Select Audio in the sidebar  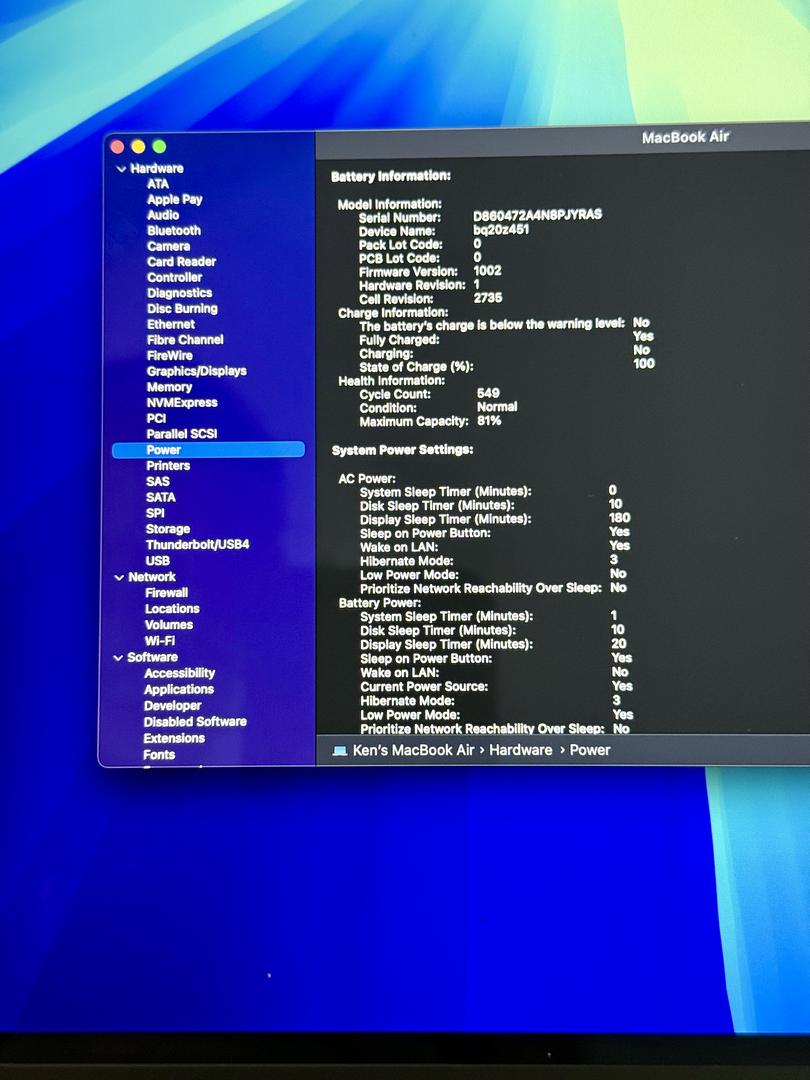point(163,215)
